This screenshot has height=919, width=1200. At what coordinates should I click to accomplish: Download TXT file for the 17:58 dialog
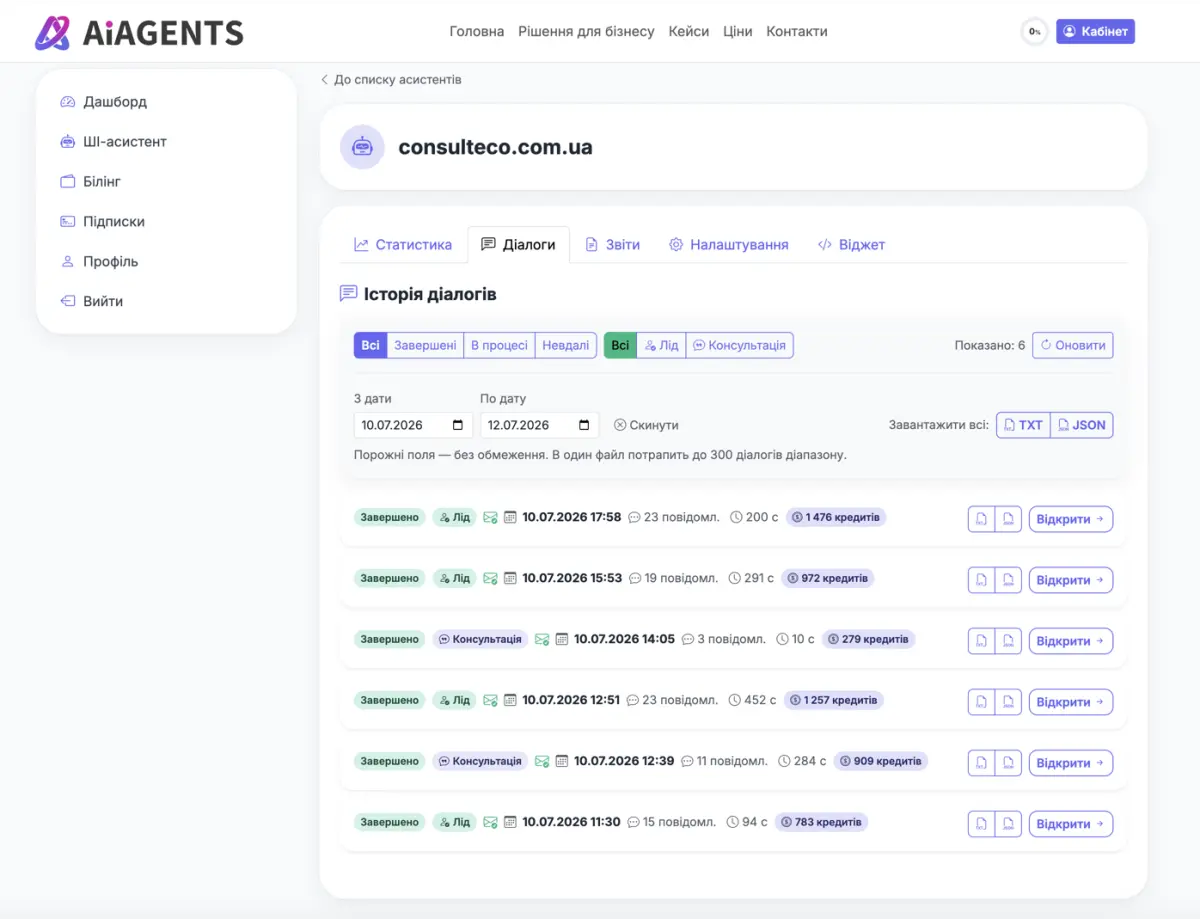click(981, 519)
